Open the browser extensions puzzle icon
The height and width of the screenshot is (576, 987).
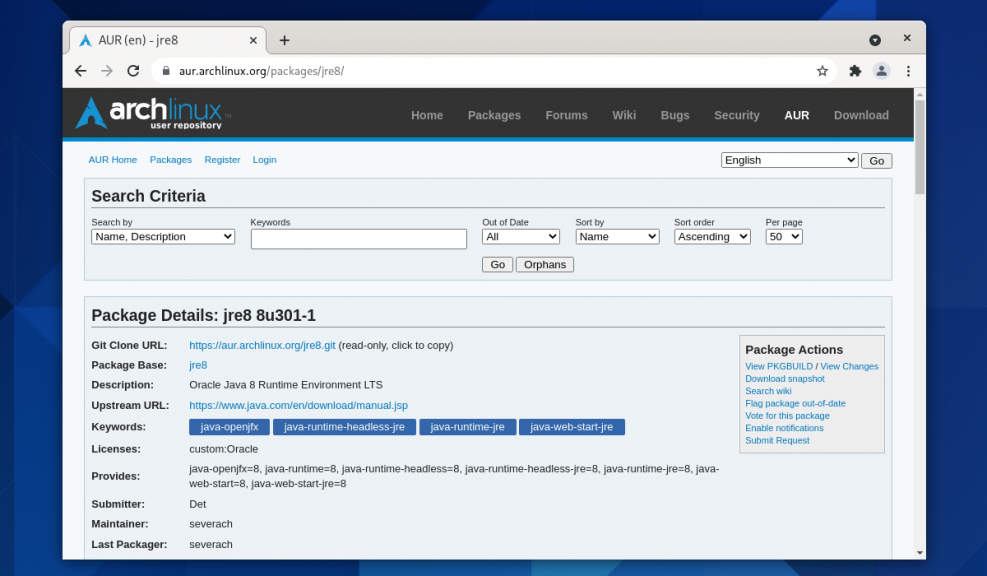click(855, 71)
